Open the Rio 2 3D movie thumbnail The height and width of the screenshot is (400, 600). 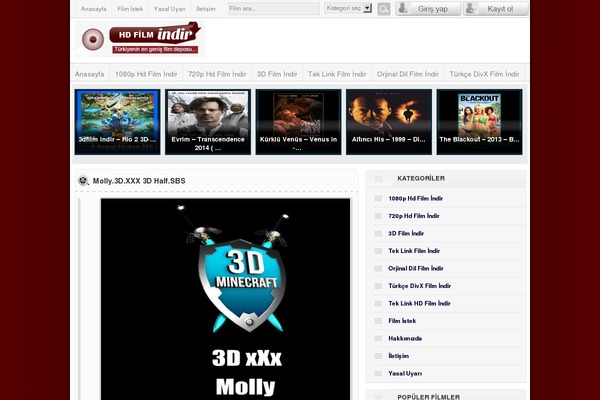pyautogui.click(x=117, y=122)
